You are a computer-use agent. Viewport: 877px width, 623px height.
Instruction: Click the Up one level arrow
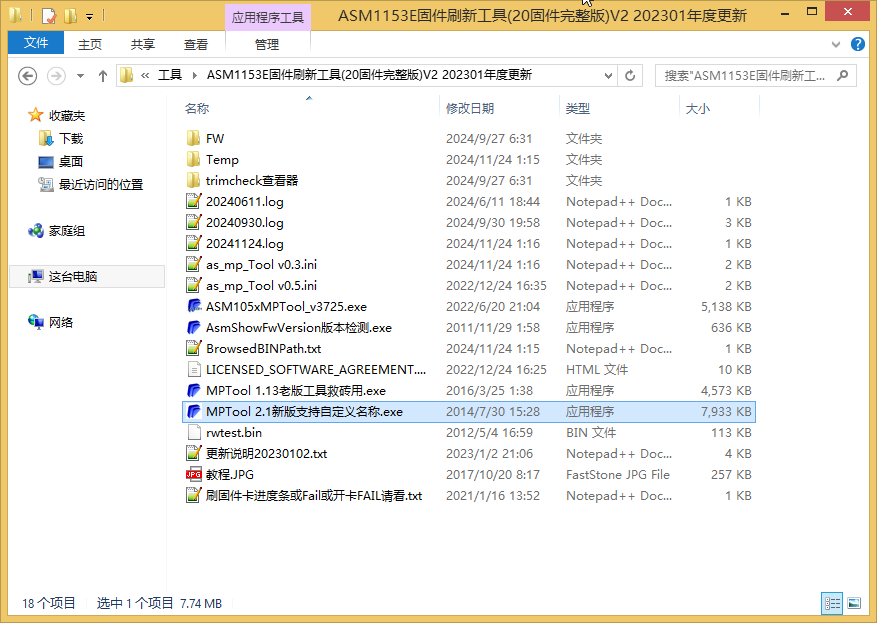click(102, 76)
